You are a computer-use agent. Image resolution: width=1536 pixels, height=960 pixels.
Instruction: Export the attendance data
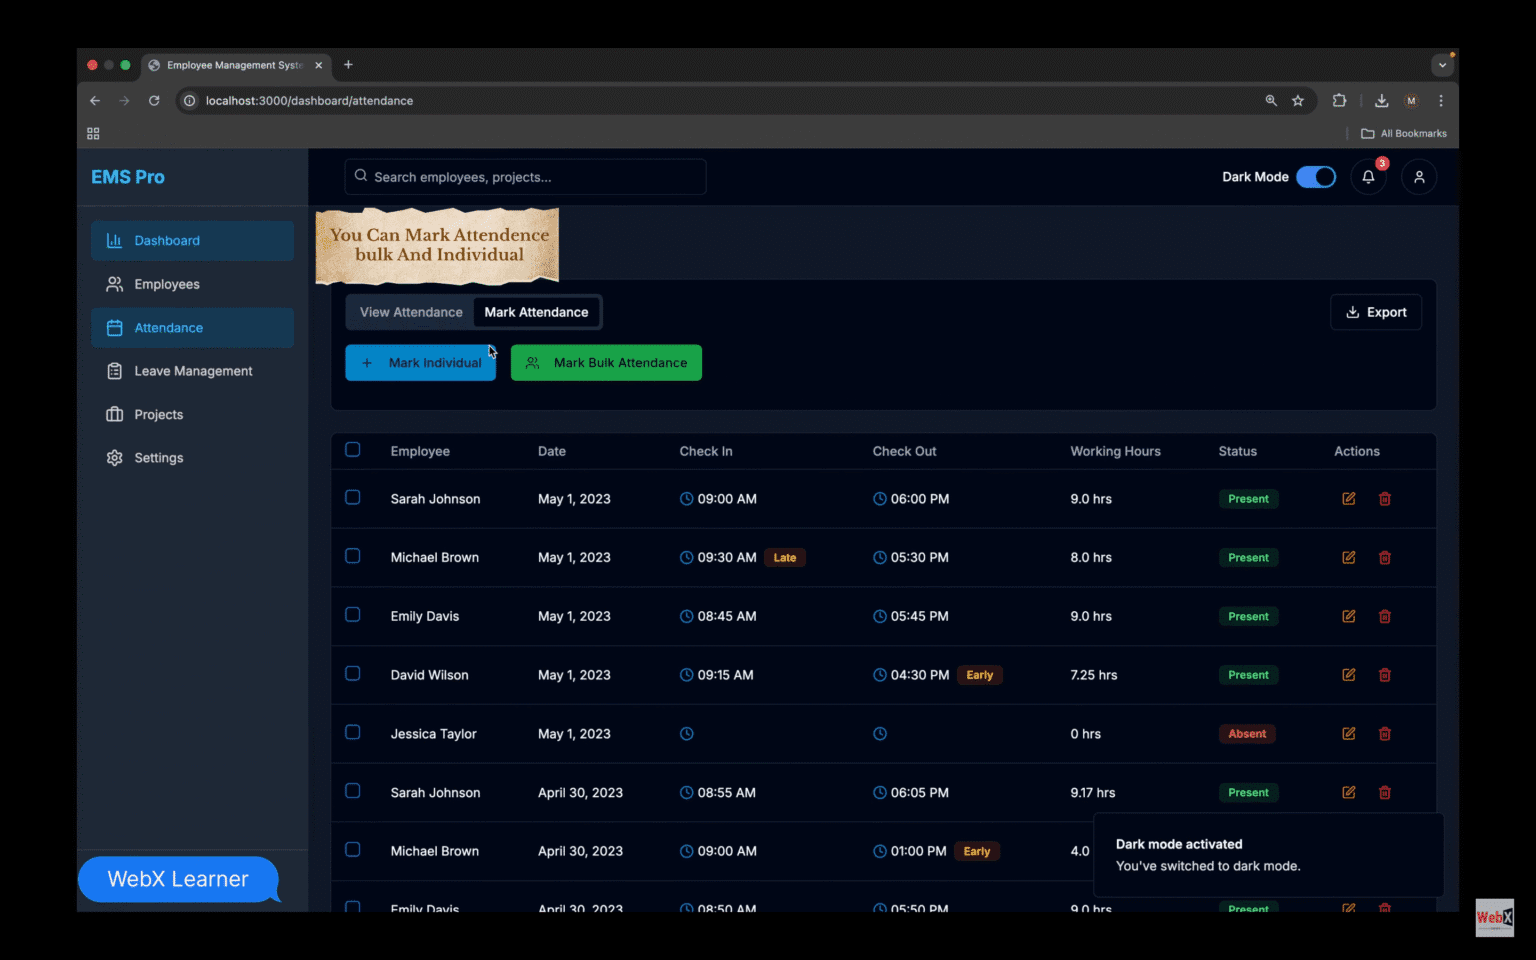tap(1376, 312)
